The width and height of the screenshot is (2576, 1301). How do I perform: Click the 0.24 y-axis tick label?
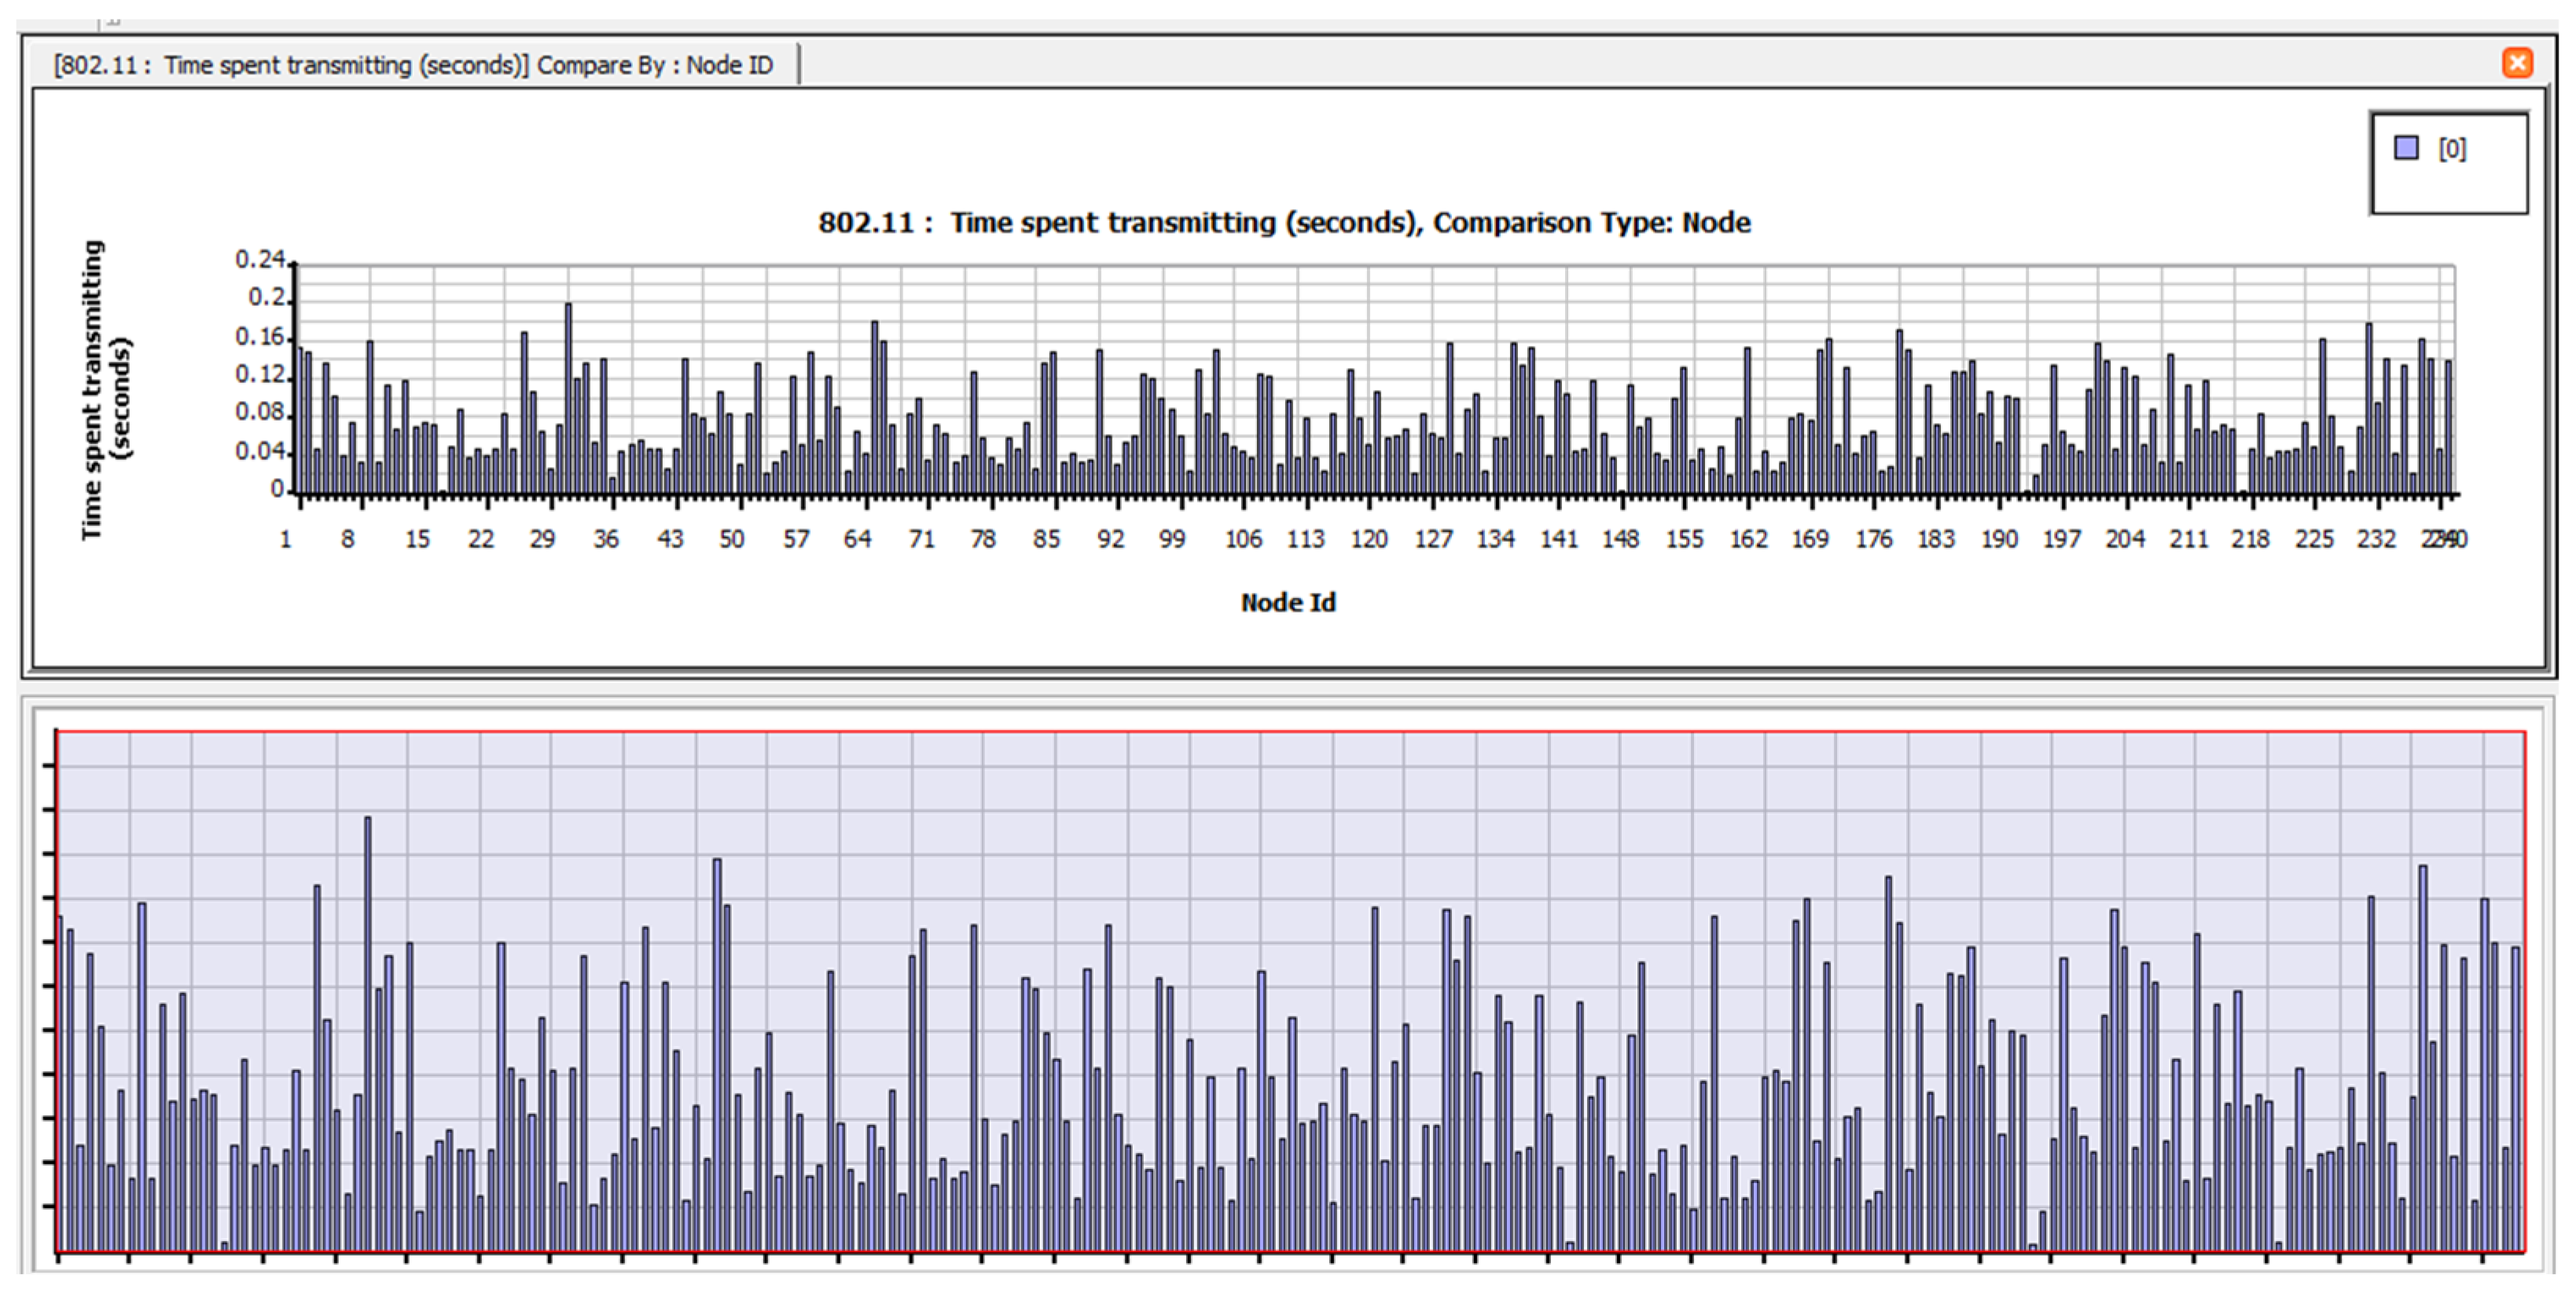(260, 260)
